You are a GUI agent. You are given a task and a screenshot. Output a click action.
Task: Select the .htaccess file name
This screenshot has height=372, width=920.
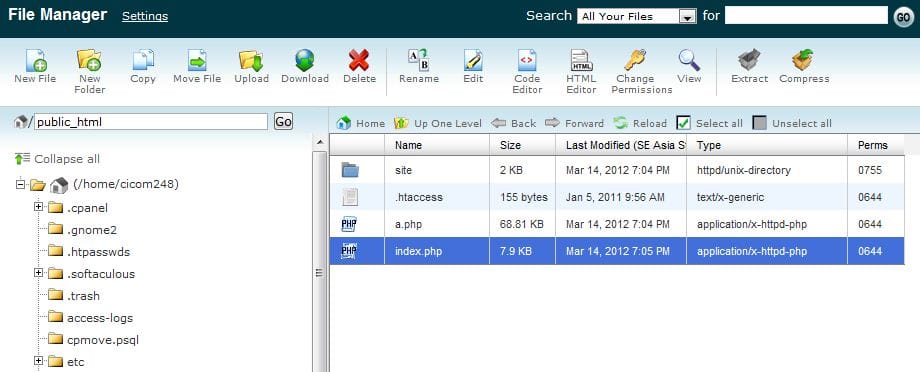point(419,197)
